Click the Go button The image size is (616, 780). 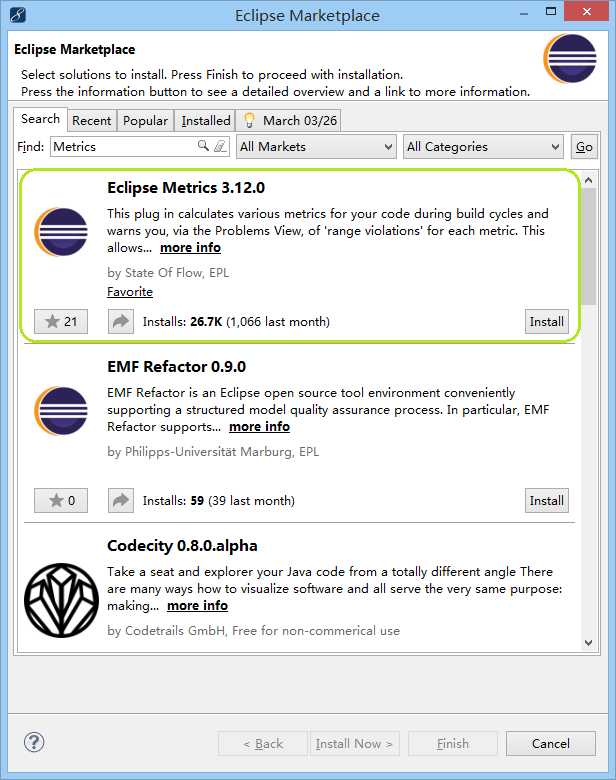584,147
